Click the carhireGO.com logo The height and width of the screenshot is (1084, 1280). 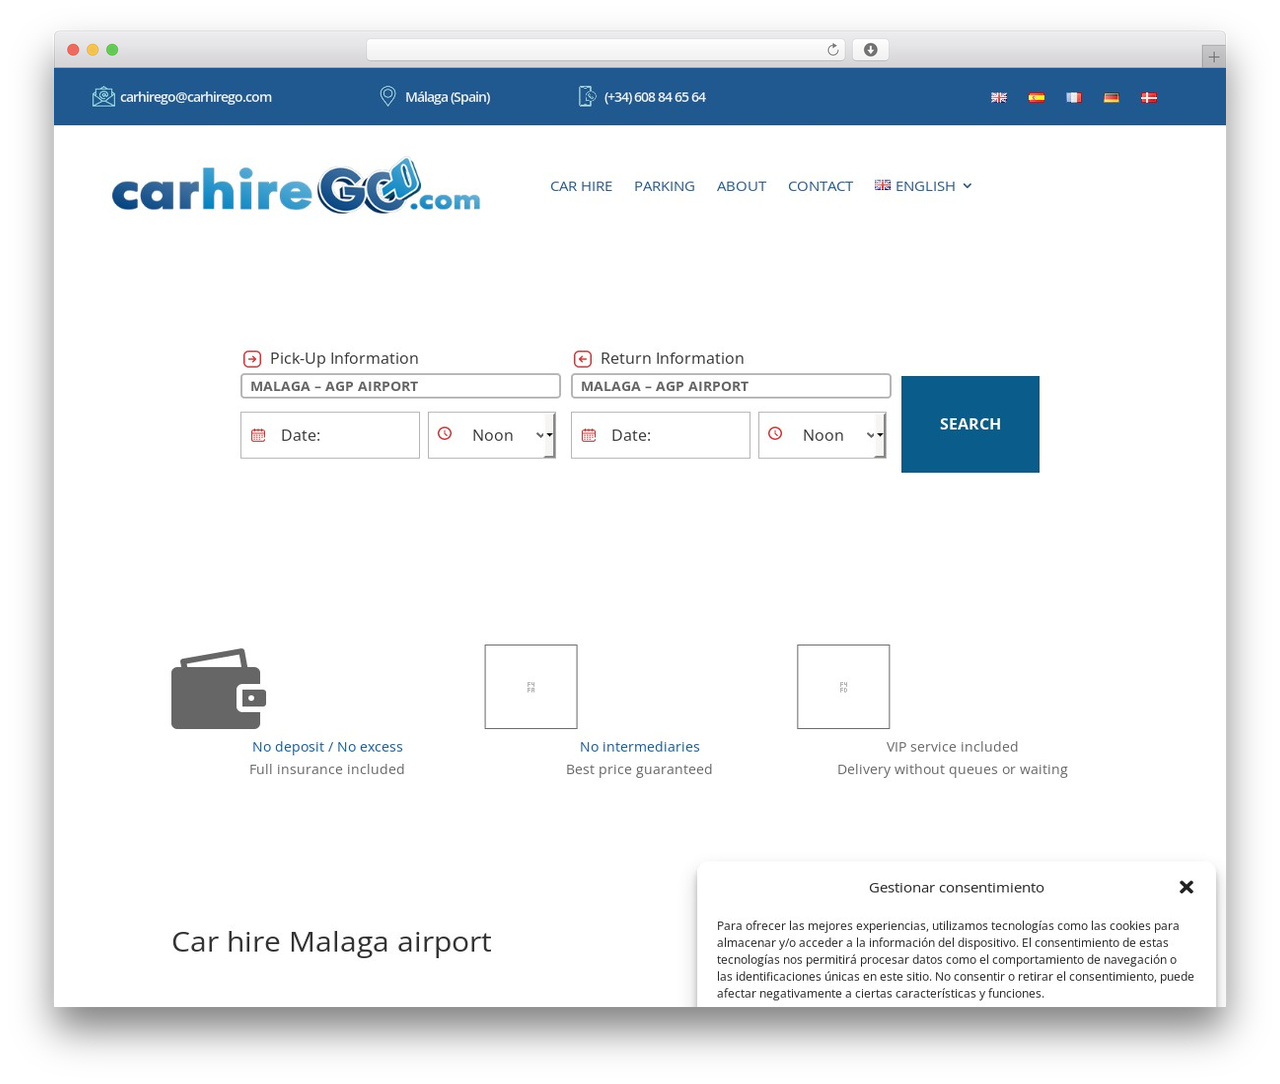pos(296,185)
